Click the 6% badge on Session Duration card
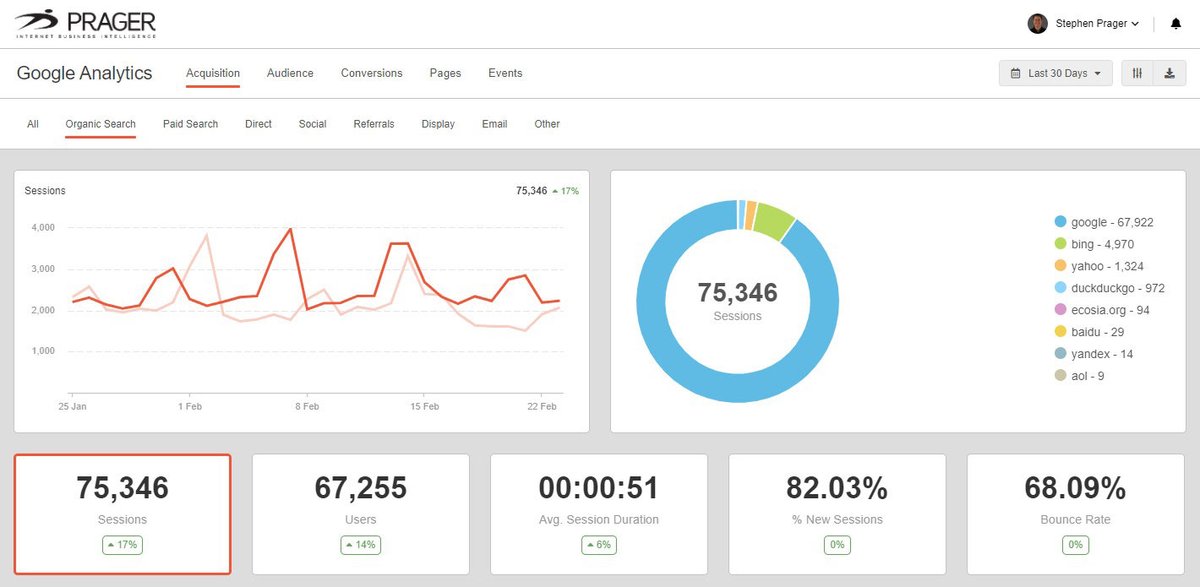Image resolution: width=1200 pixels, height=587 pixels. click(598, 545)
